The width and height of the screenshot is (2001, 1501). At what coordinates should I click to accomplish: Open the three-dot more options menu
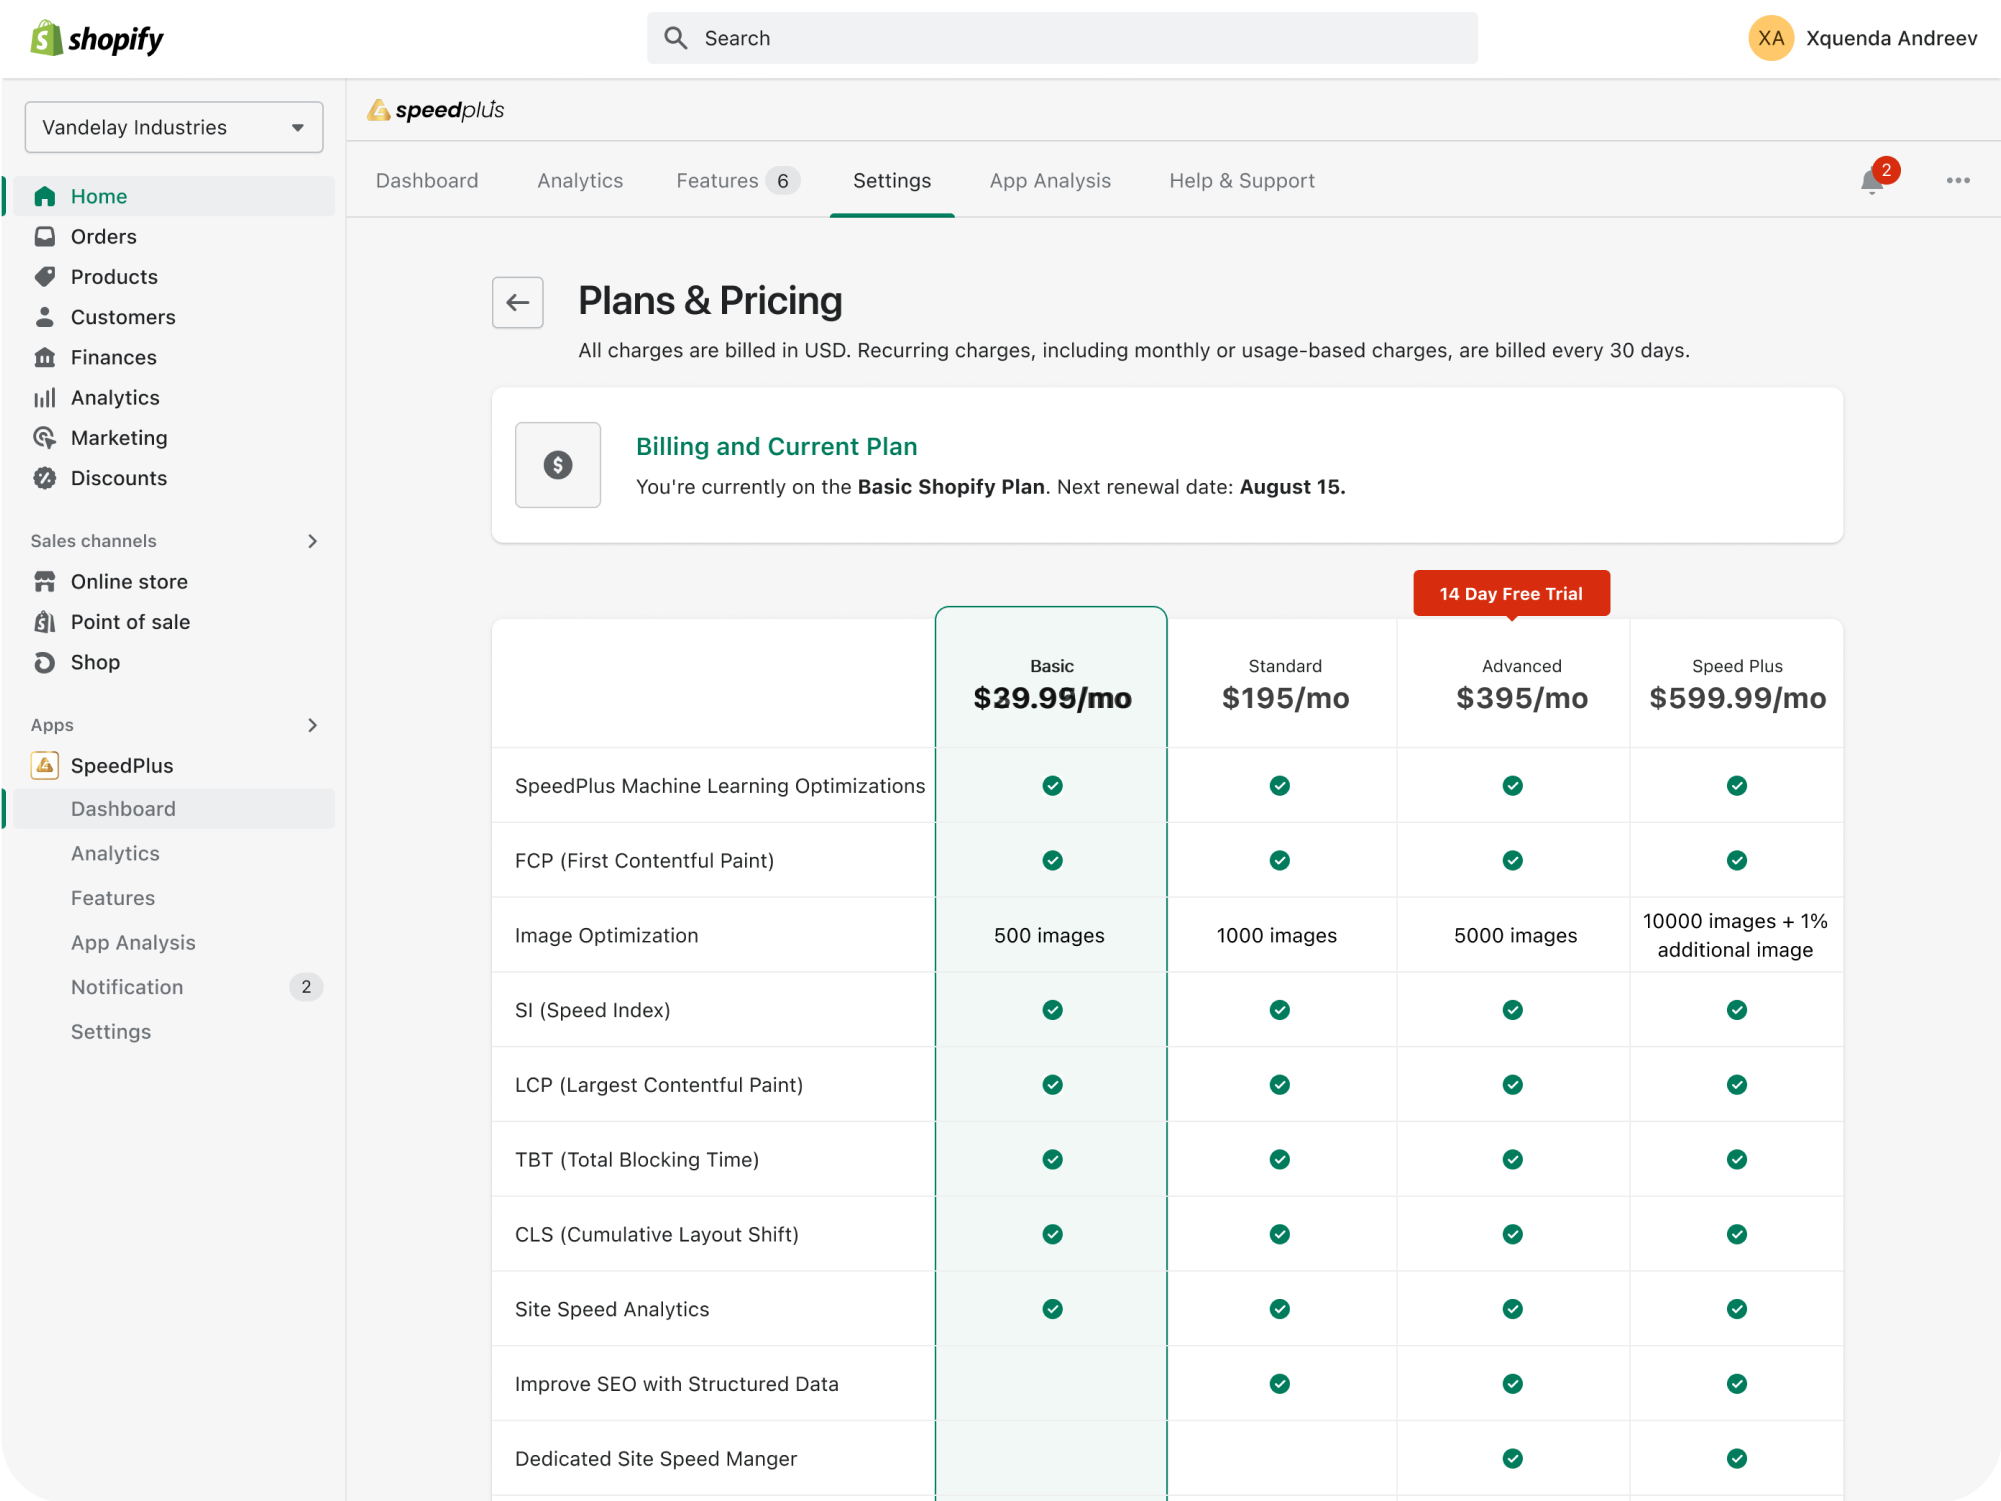coord(1957,181)
